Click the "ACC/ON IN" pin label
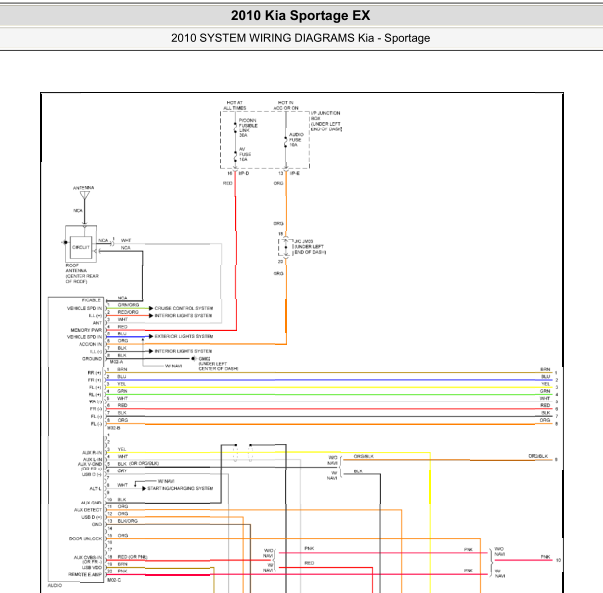 (91, 344)
